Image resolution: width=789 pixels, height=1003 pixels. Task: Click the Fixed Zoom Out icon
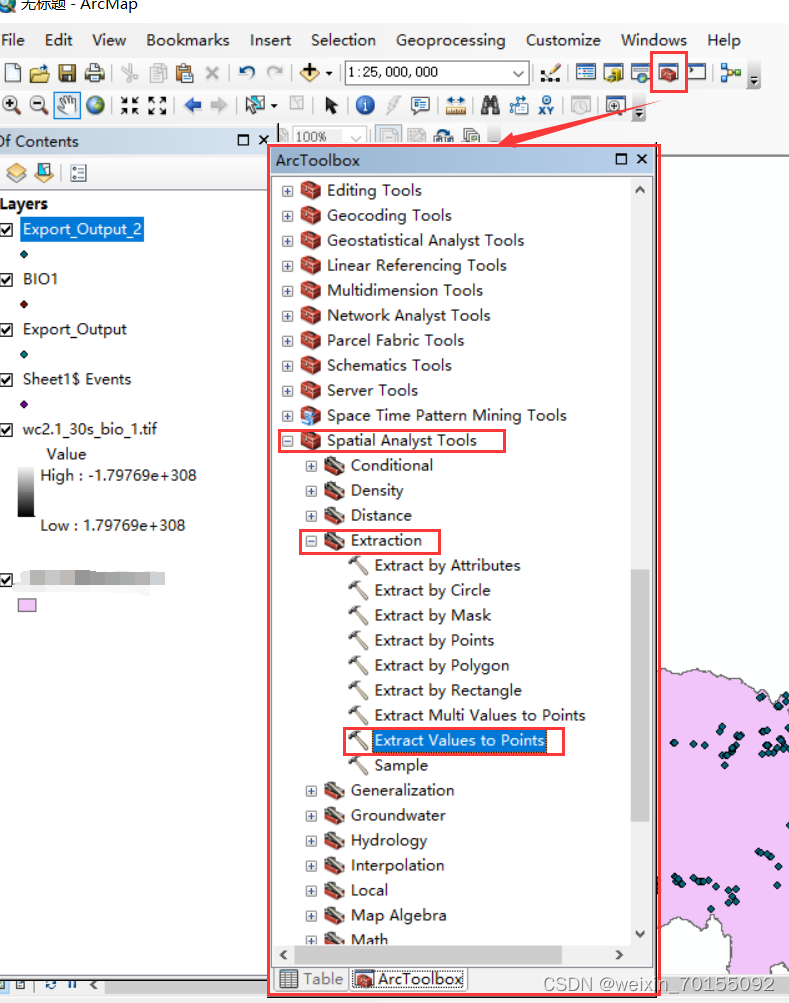click(x=157, y=105)
